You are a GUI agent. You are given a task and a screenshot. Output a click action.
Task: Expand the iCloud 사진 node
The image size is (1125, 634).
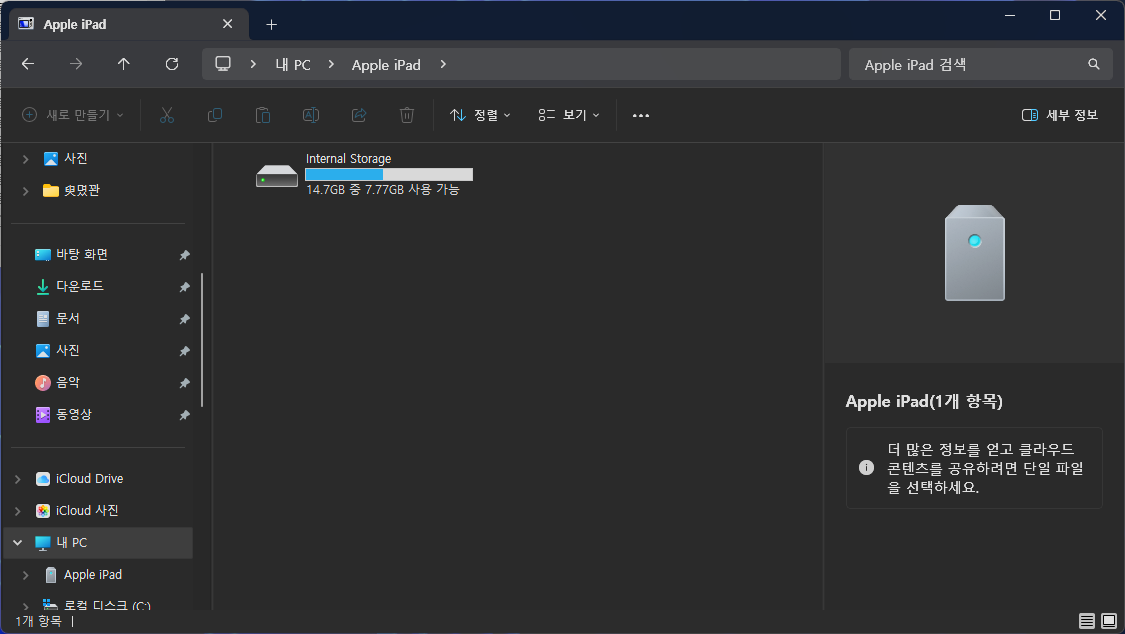tap(18, 511)
